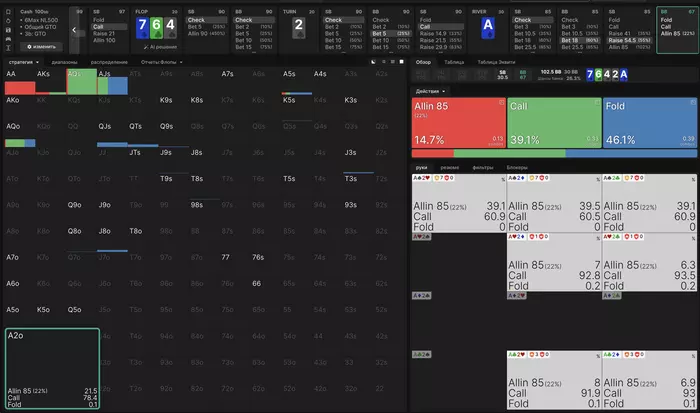
Task: Choose Allin 90 action on flop
Action: [207, 33]
